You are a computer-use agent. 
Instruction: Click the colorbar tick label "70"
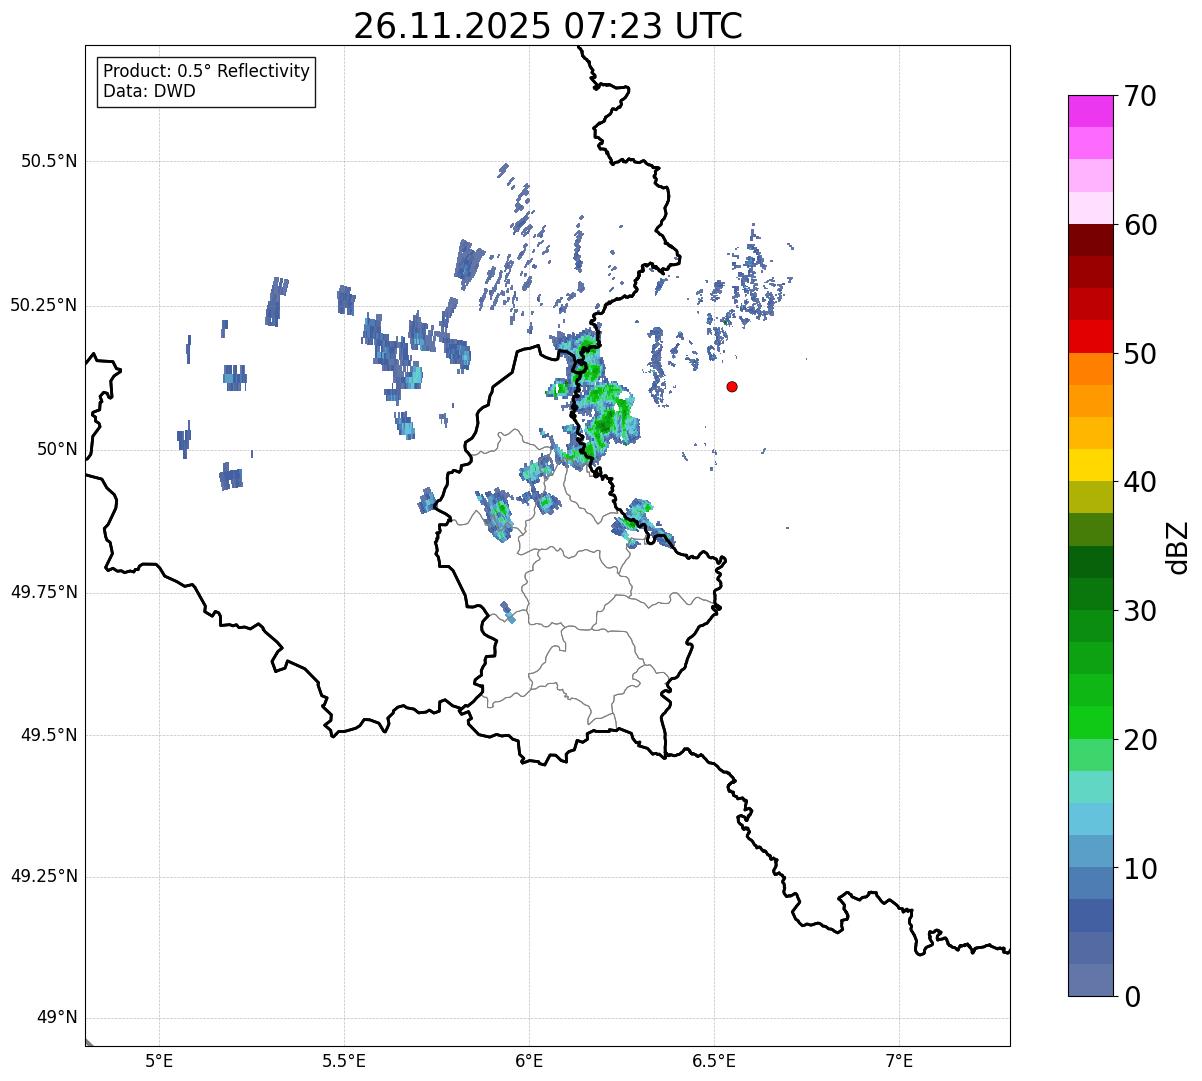pyautogui.click(x=1140, y=96)
